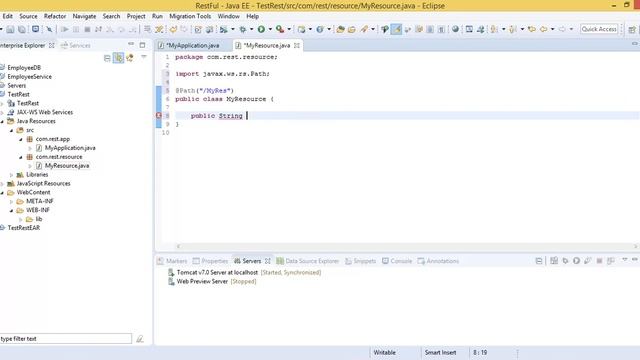This screenshot has width=640, height=360.
Task: Click the type filter text field
Action: 66,338
